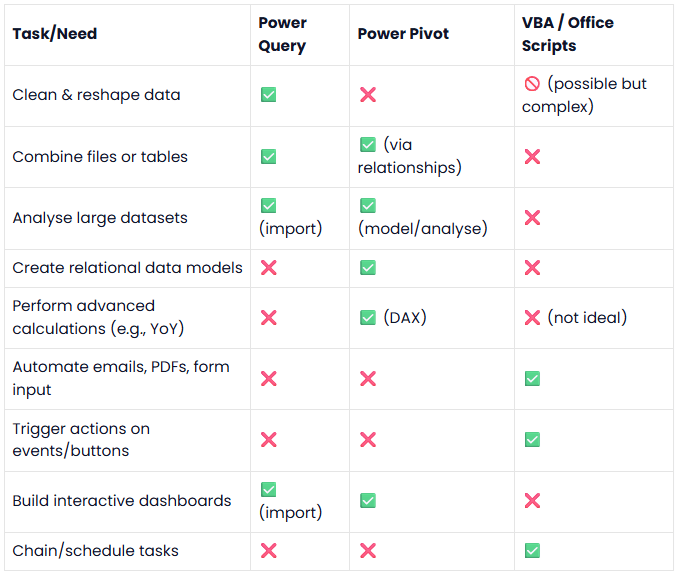The width and height of the screenshot is (676, 574).
Task: Click the green checkmark beside via relationships
Action: click(x=368, y=144)
